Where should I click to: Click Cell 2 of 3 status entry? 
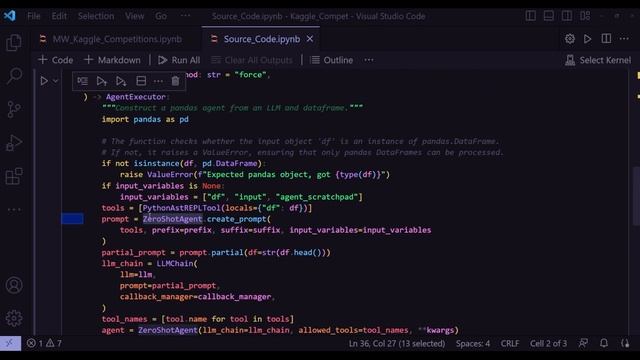coord(548,343)
